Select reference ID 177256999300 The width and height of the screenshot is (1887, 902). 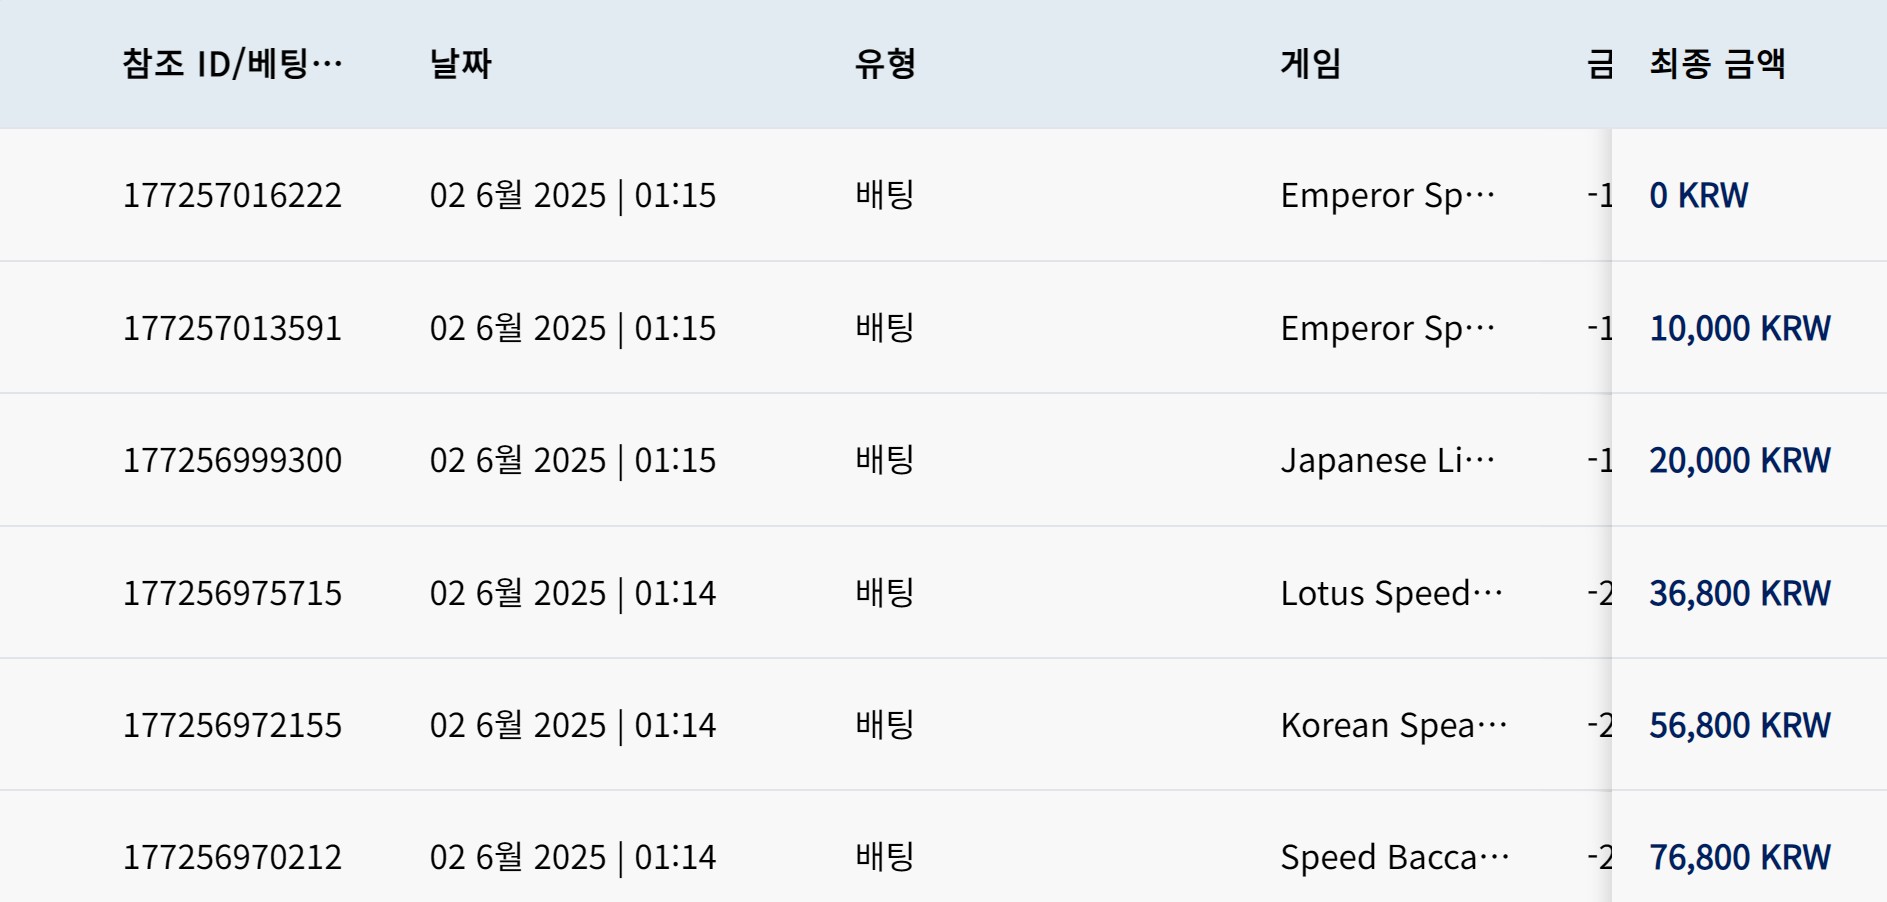pos(232,460)
